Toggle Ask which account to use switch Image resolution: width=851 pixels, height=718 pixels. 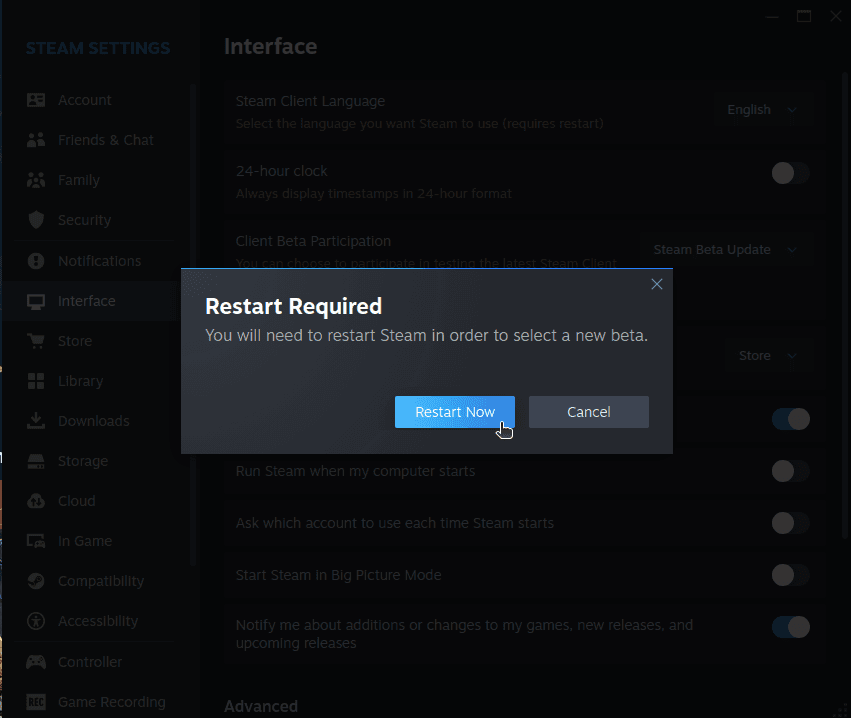click(791, 523)
